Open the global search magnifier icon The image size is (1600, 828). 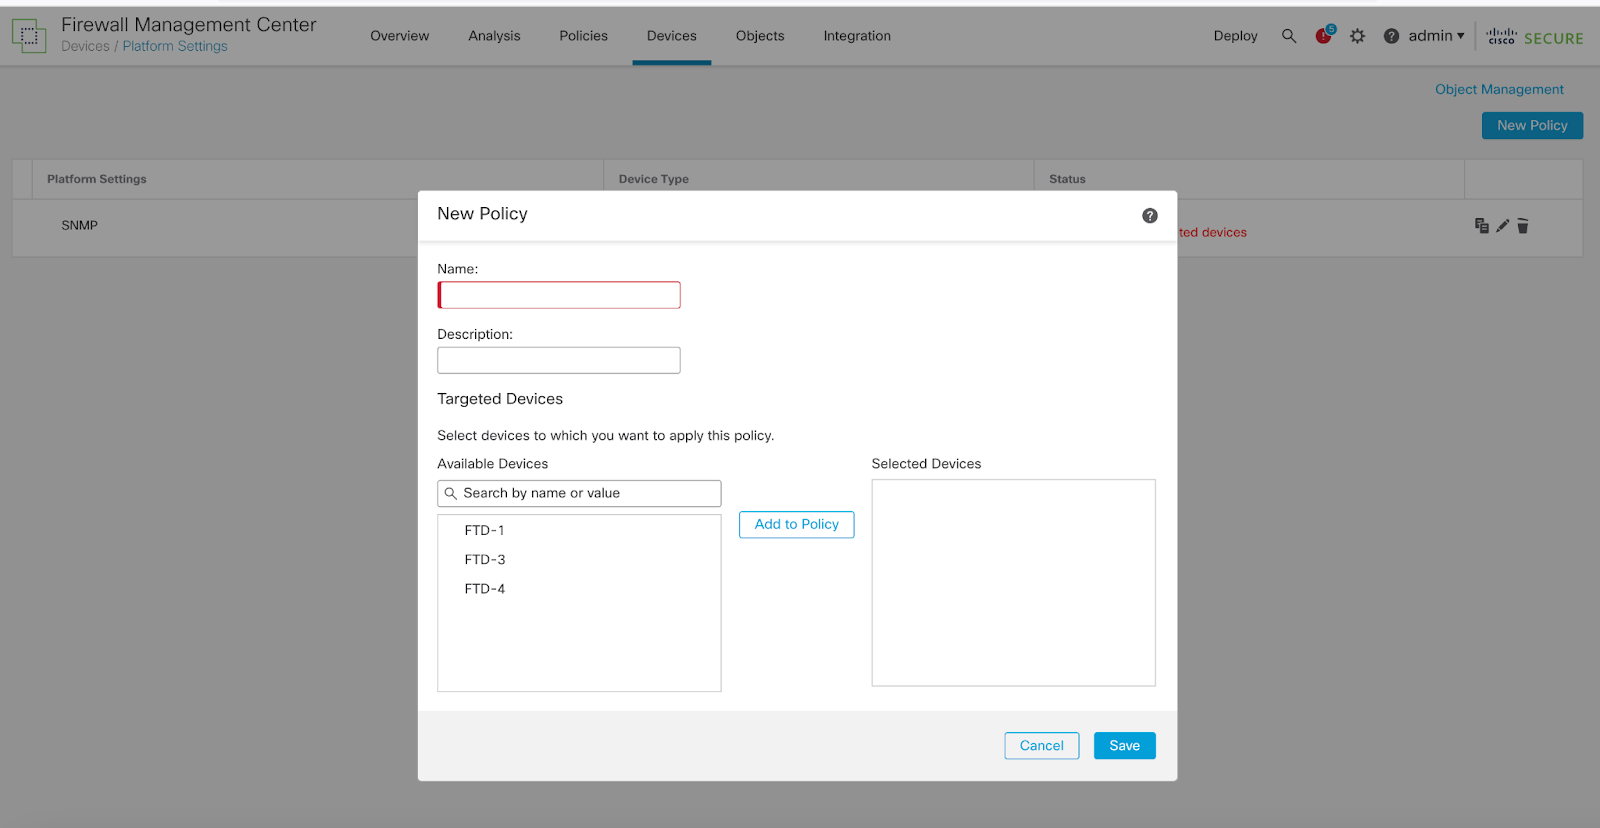tap(1289, 36)
